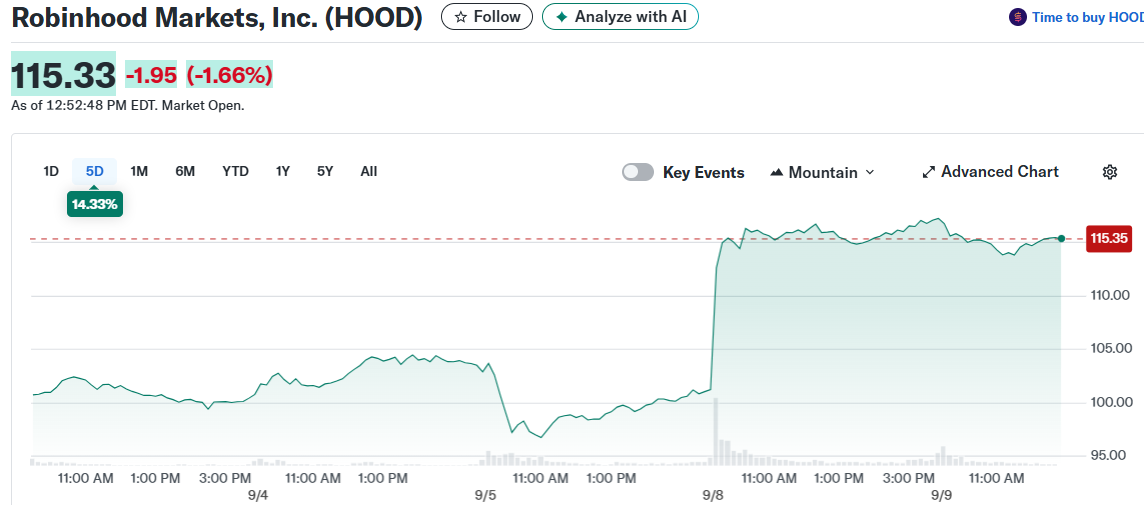The height and width of the screenshot is (505, 1144).
Task: Select the 5D time range tab
Action: [x=95, y=171]
